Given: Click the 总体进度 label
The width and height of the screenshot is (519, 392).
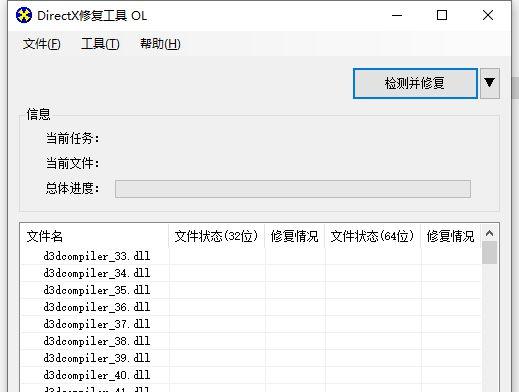Looking at the screenshot, I should pos(73,188).
